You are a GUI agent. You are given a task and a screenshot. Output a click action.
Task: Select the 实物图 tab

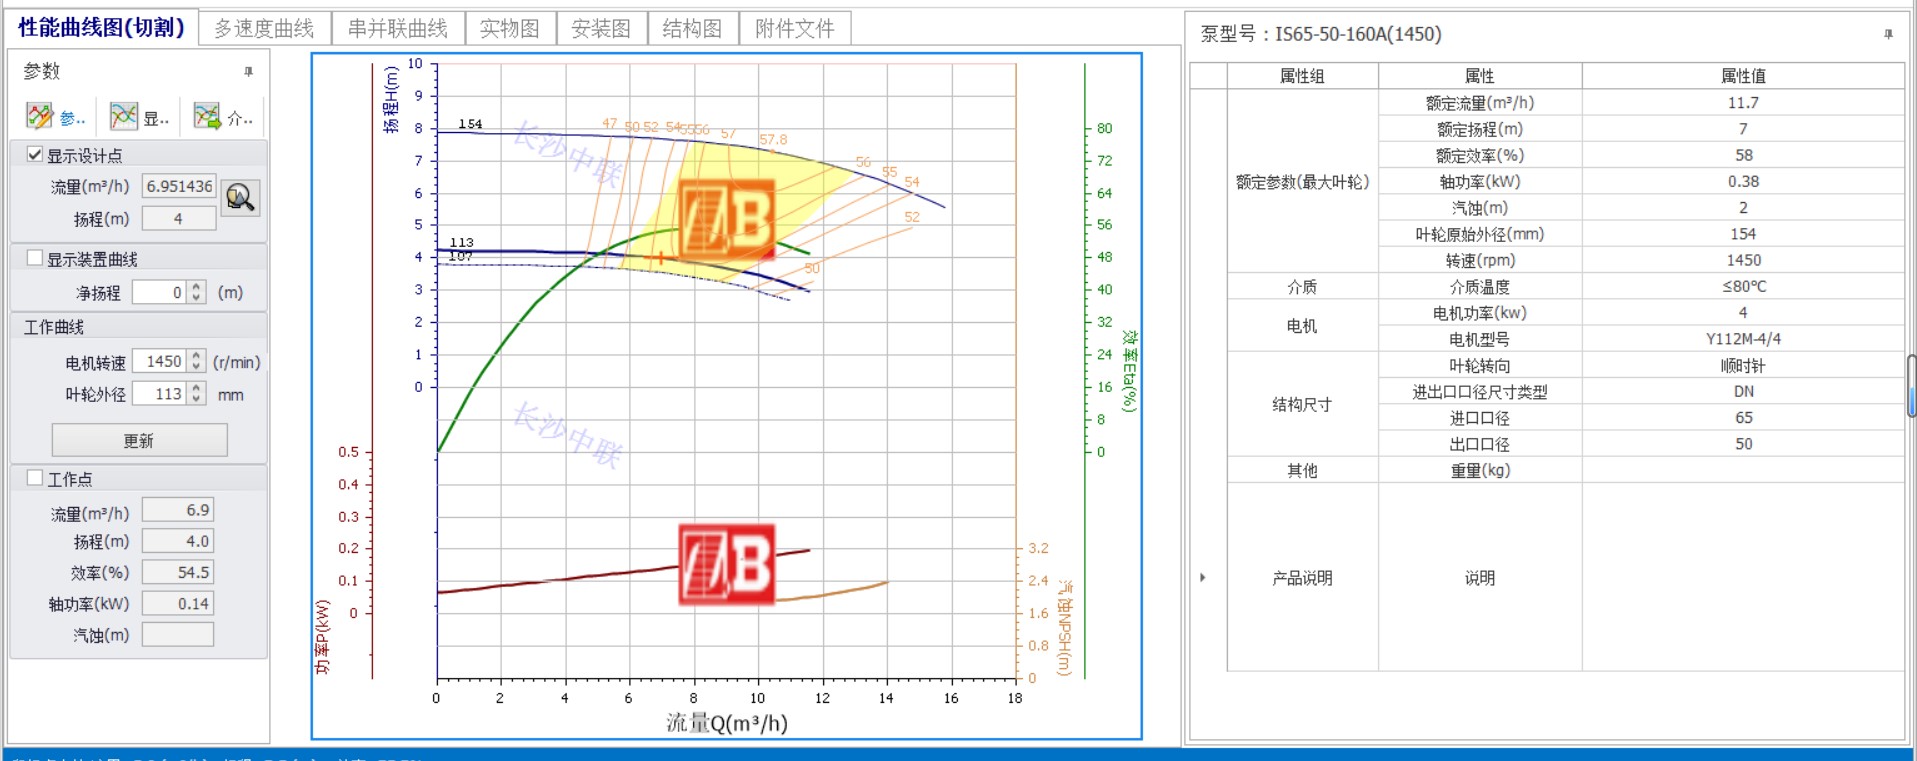(510, 28)
